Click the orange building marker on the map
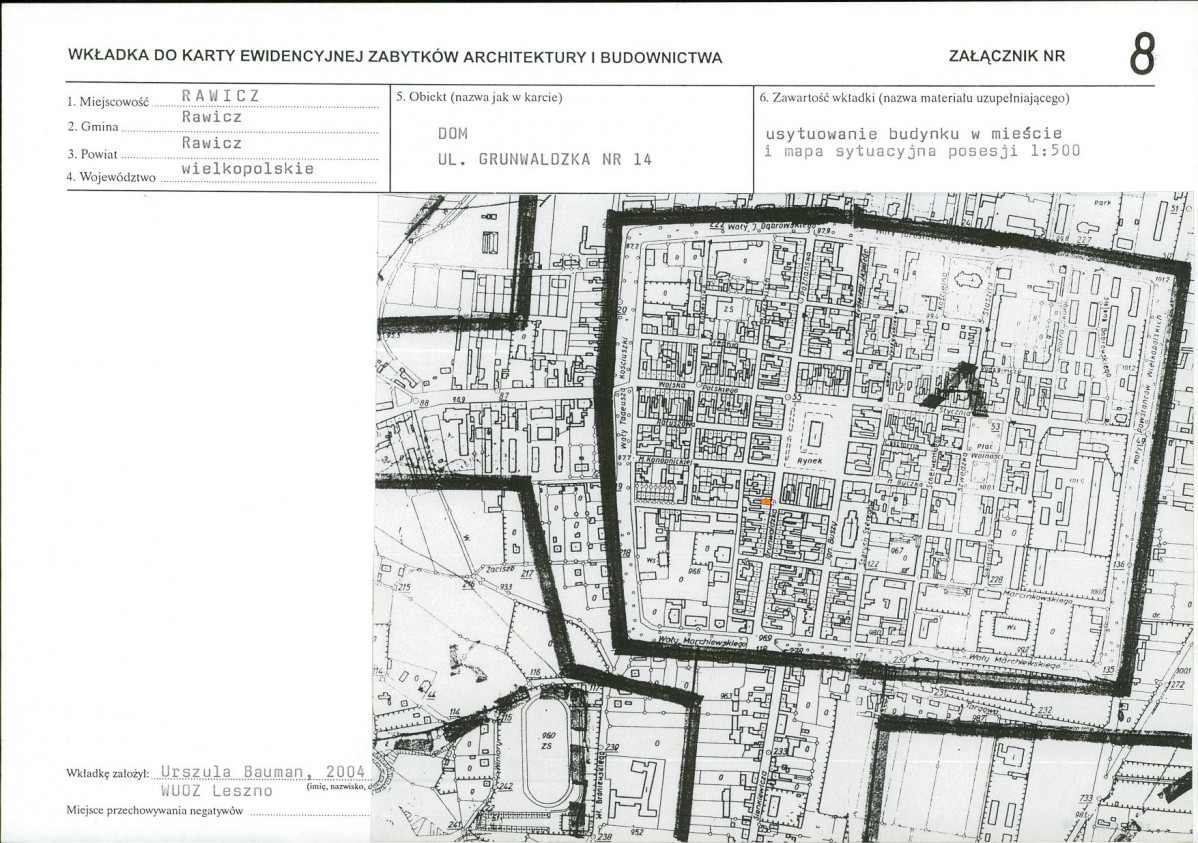This screenshot has height=843, width=1198. (x=766, y=501)
